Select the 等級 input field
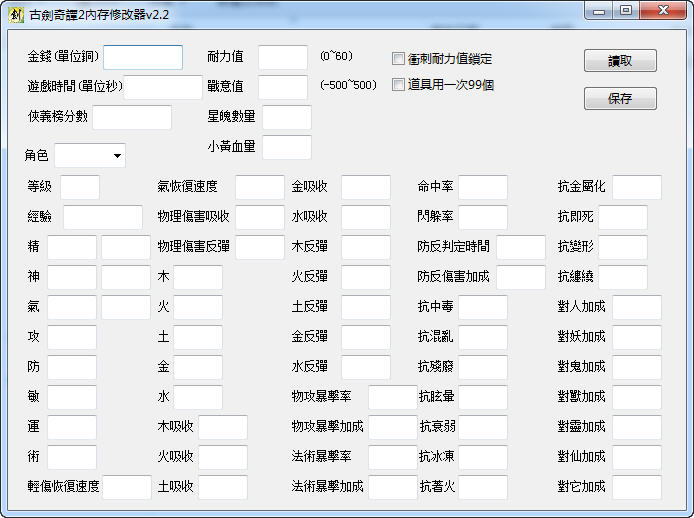 (x=80, y=187)
